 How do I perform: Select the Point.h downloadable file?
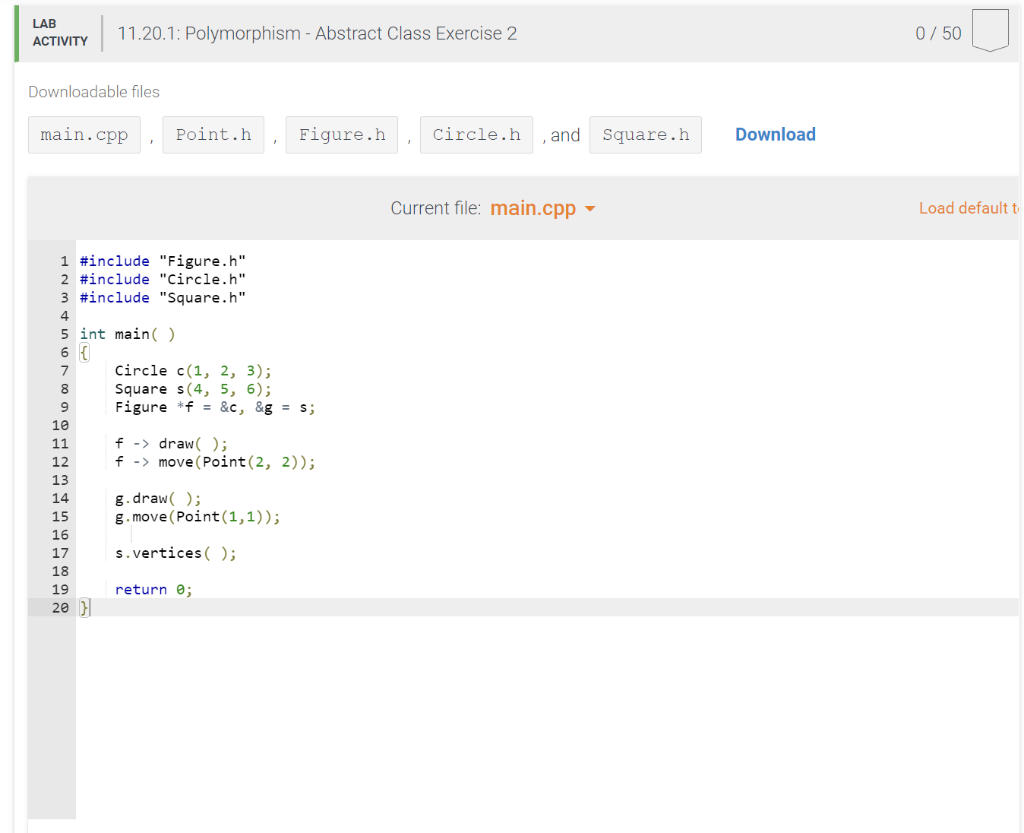(213, 134)
